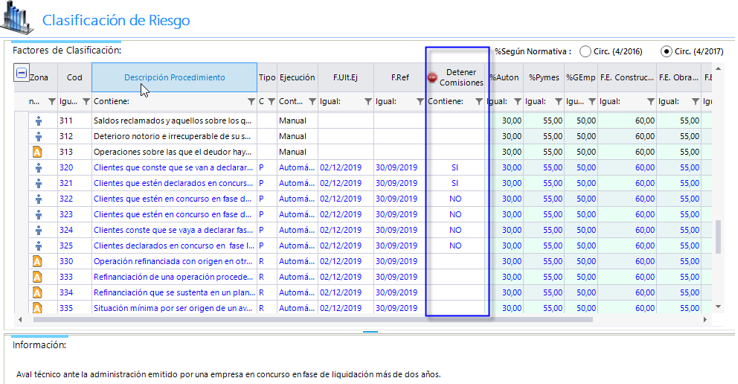The width and height of the screenshot is (738, 384).
Task: Click the F.Ref column header
Action: 400,77
